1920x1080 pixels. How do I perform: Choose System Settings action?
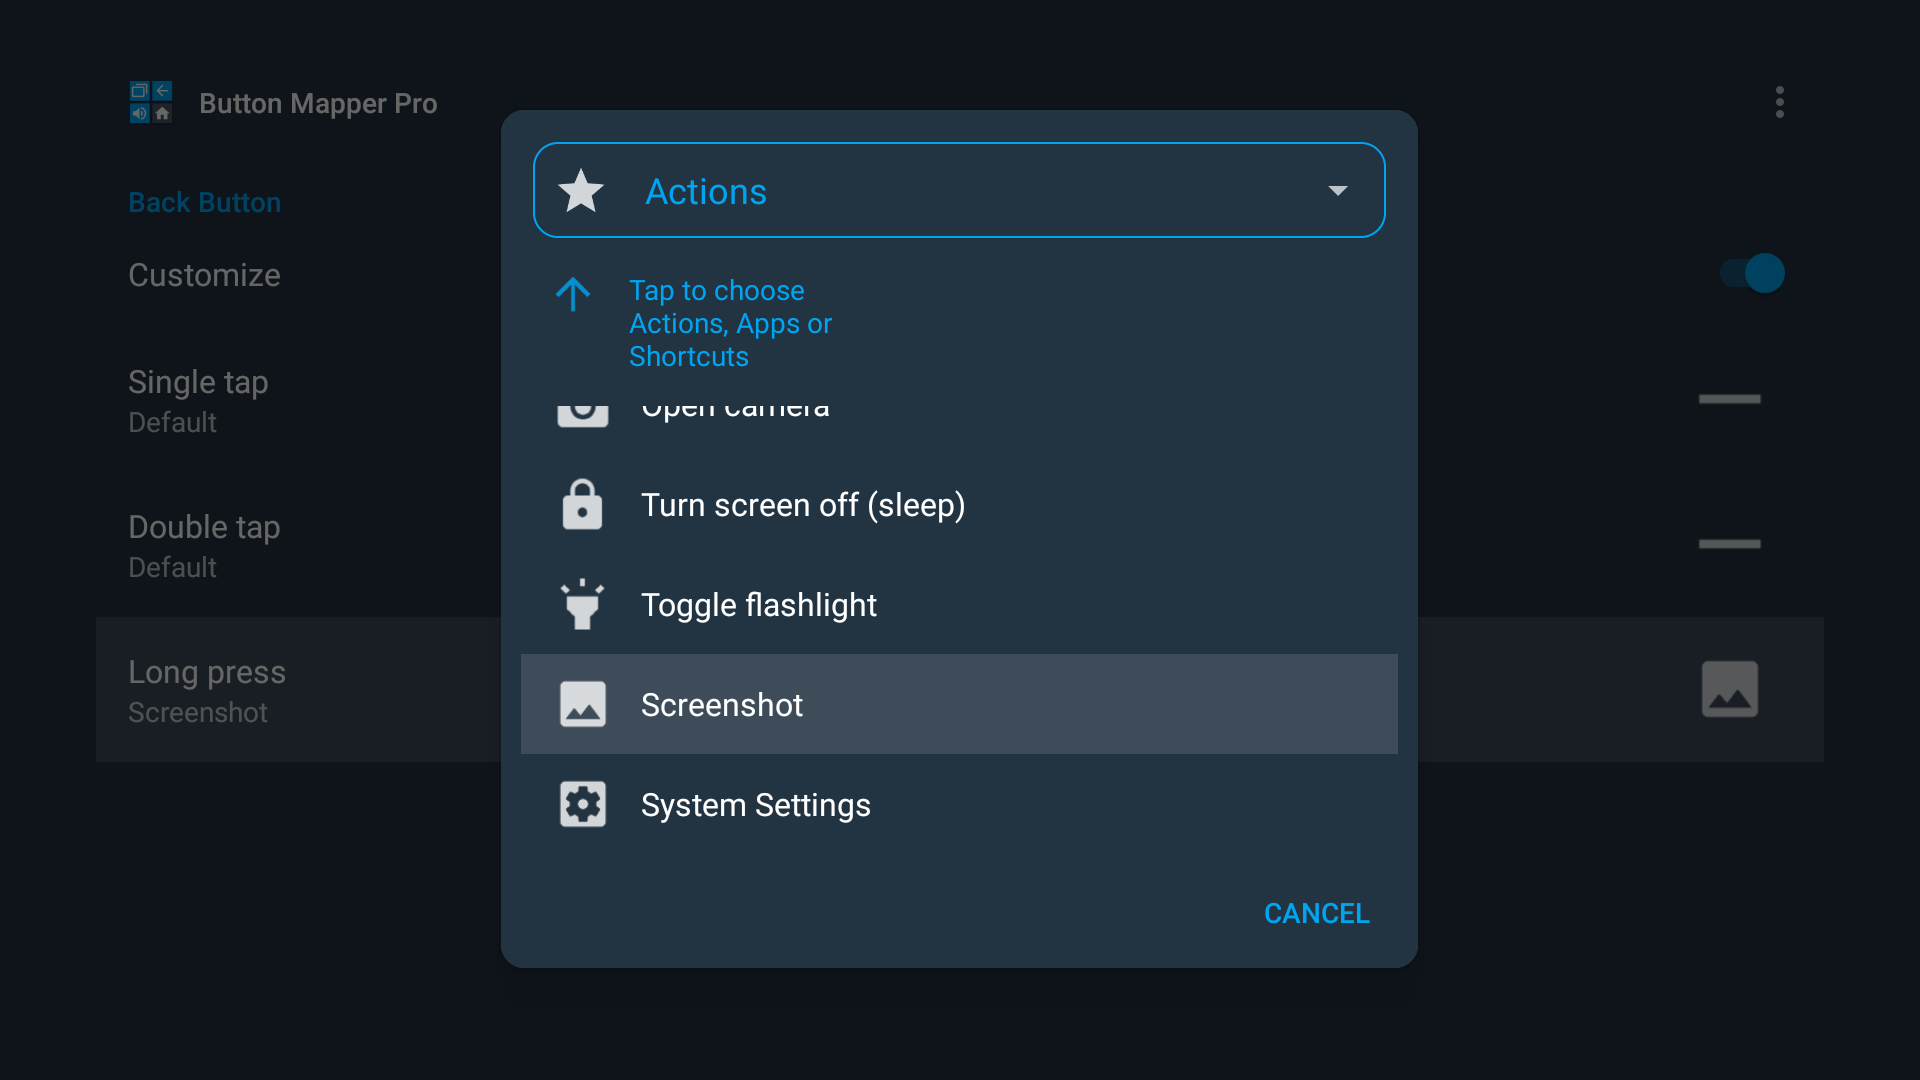pos(755,805)
